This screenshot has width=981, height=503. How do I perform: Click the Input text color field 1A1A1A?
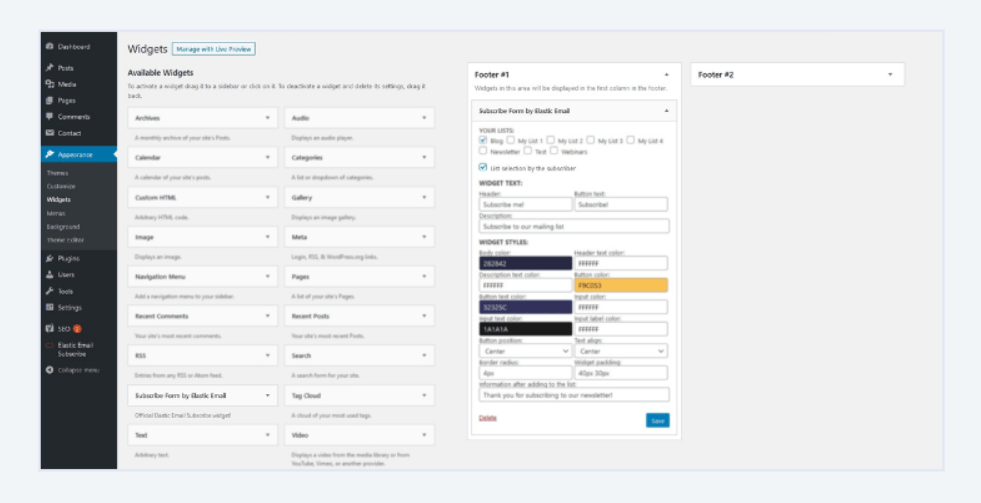tap(526, 329)
